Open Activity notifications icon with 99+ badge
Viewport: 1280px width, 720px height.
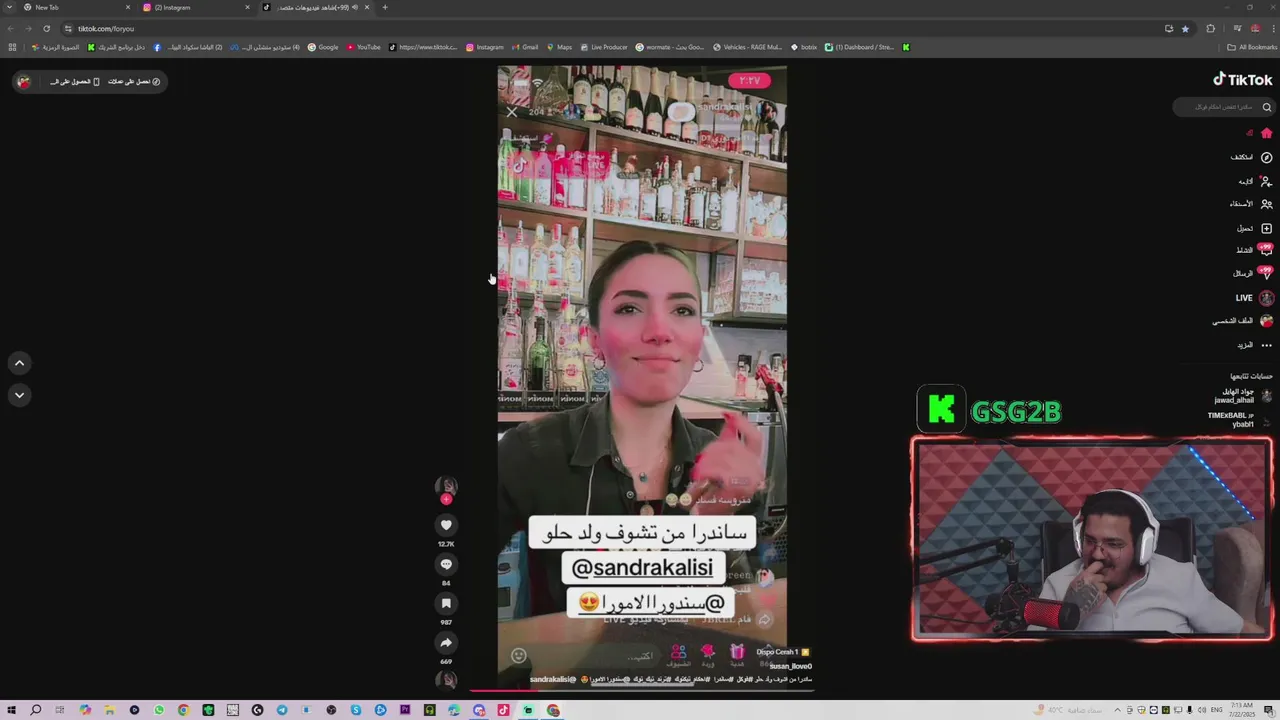coord(1266,250)
